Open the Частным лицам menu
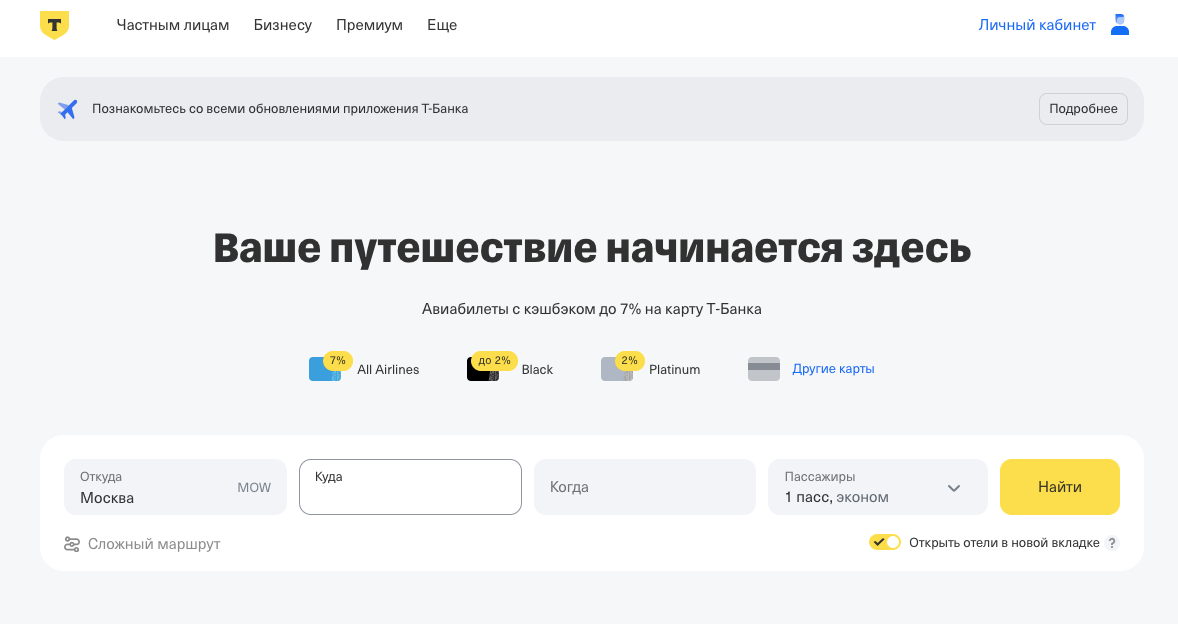Image resolution: width=1178 pixels, height=624 pixels. 173,25
